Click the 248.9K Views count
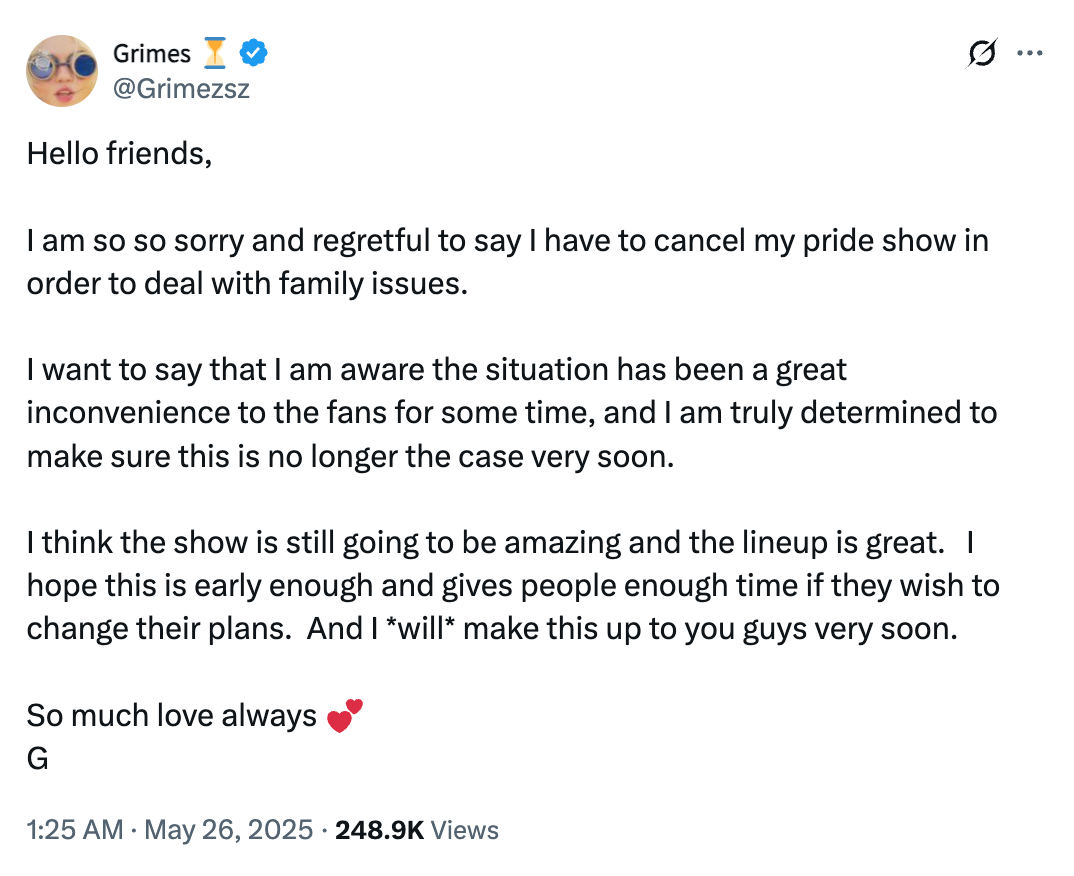This screenshot has height=876, width=1074. (416, 829)
